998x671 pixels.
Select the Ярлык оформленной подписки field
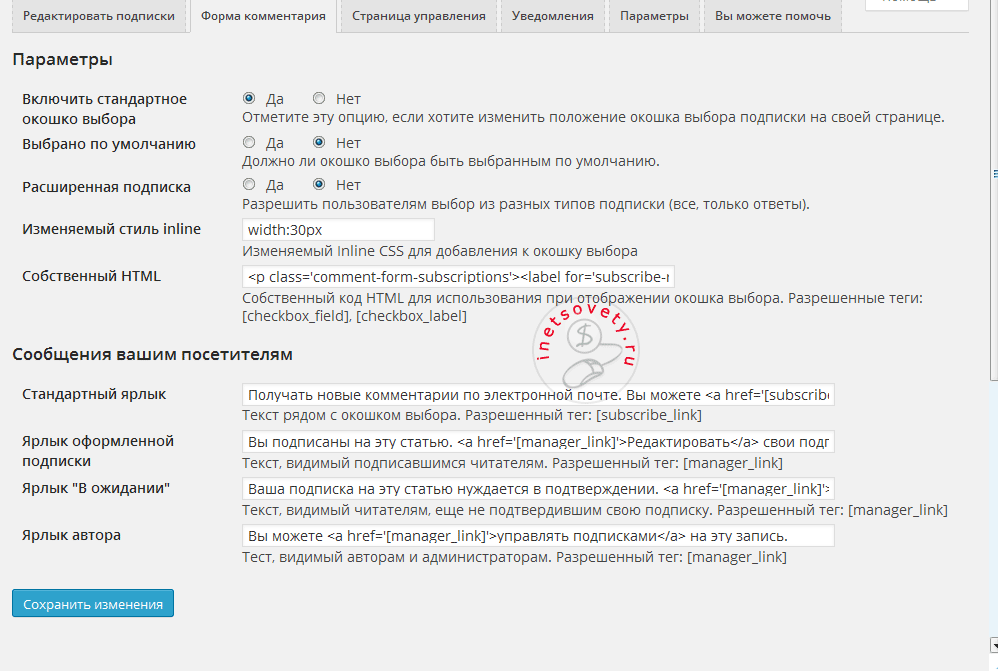click(x=537, y=442)
